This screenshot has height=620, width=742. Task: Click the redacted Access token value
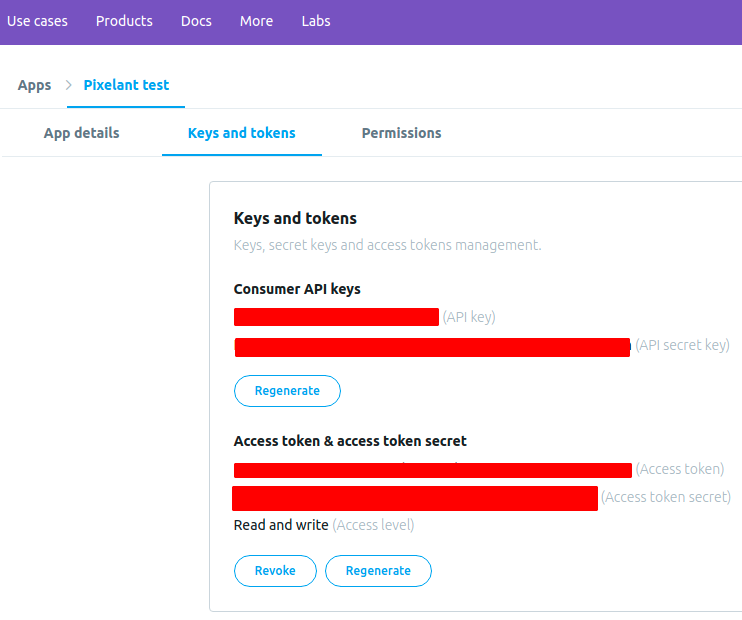pos(433,470)
